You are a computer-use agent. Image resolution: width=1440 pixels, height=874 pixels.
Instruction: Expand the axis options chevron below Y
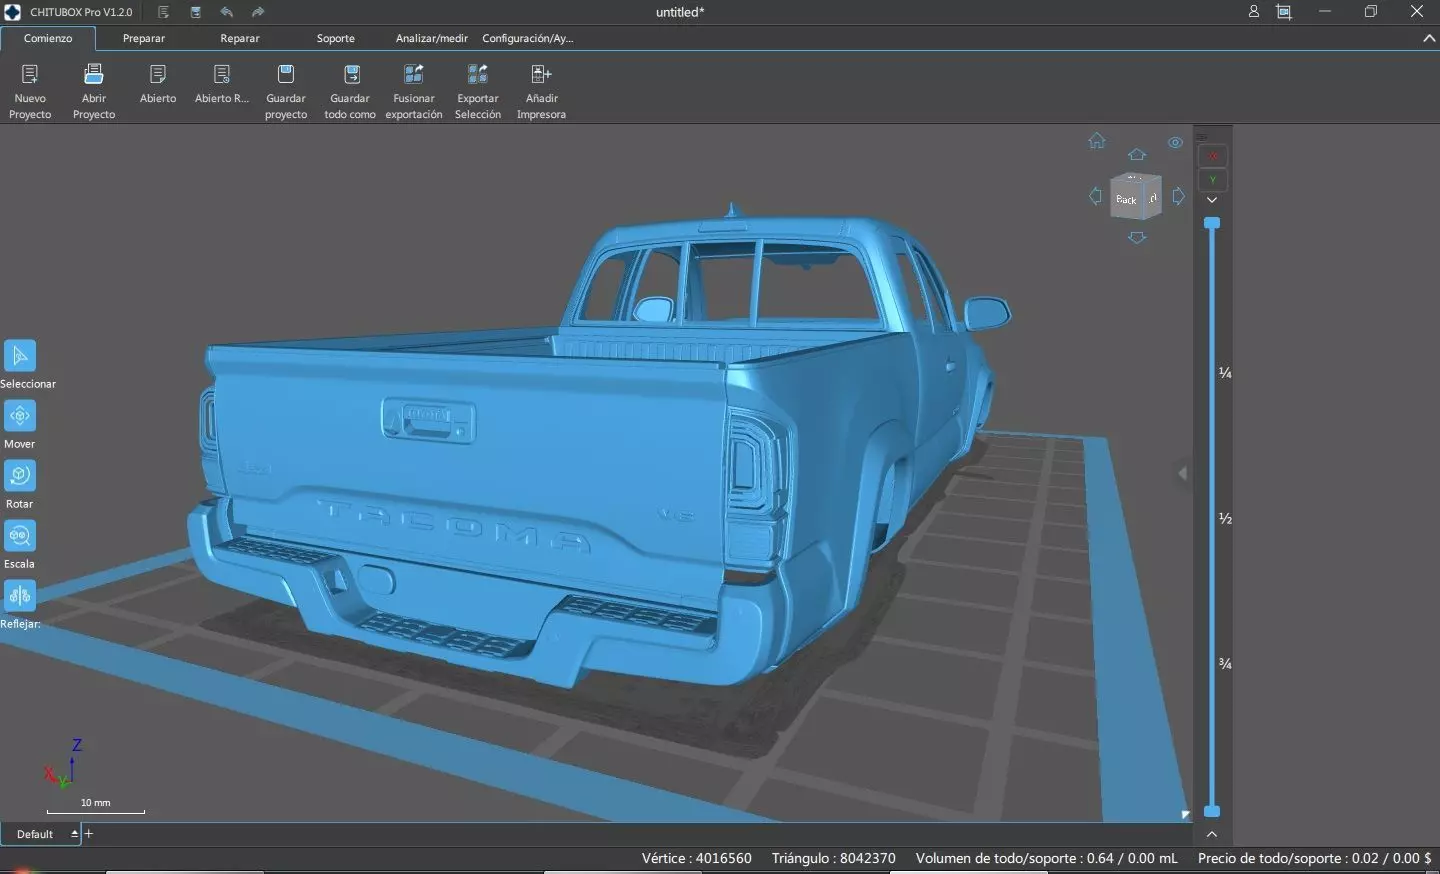pyautogui.click(x=1212, y=200)
